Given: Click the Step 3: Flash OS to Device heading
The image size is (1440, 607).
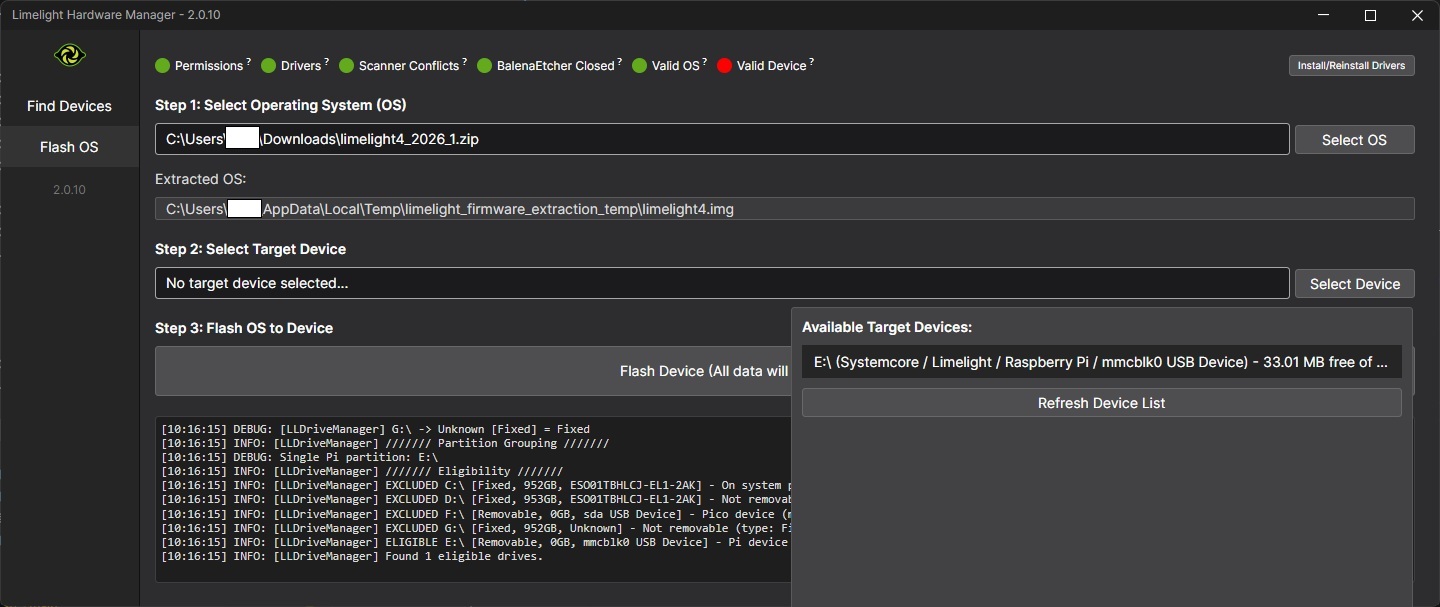Looking at the screenshot, I should pos(244,328).
